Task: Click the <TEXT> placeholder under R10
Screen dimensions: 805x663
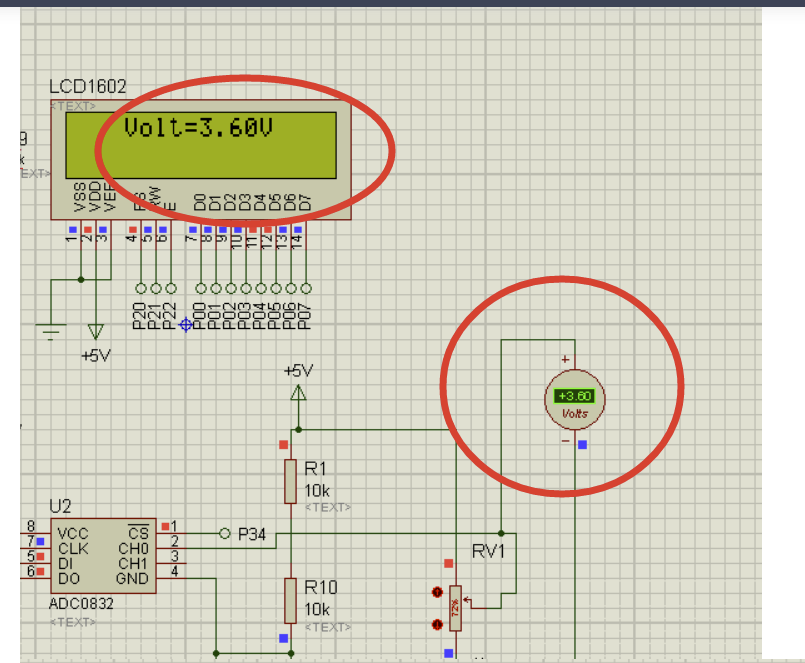Action: (328, 627)
